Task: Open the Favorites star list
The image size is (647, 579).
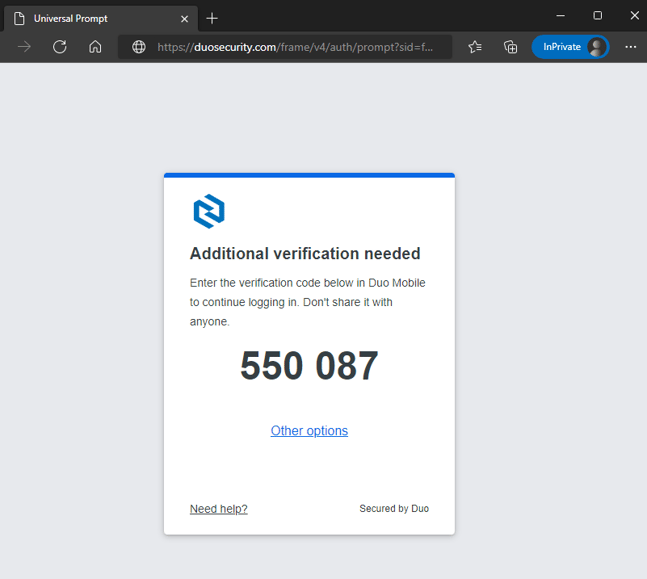Action: (475, 47)
